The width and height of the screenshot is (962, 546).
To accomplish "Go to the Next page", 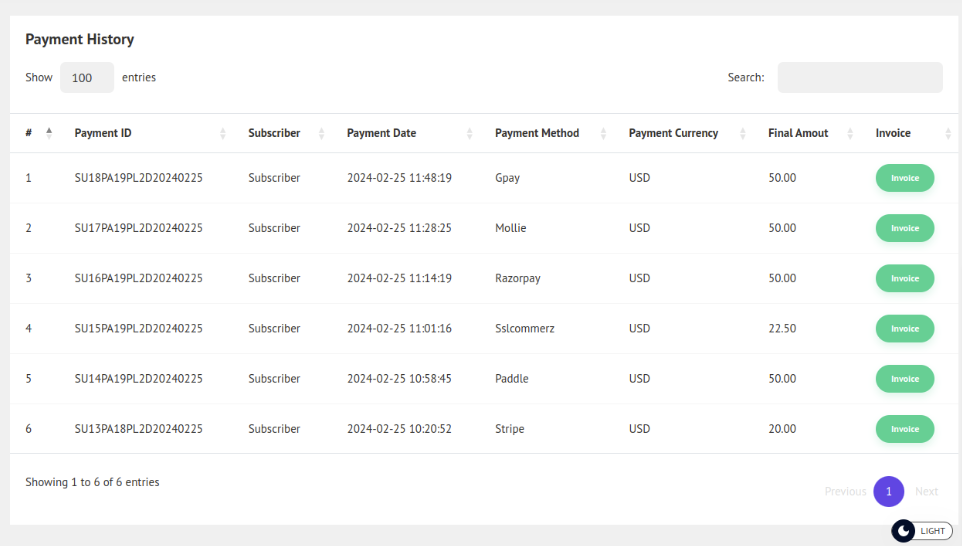I will tap(926, 491).
